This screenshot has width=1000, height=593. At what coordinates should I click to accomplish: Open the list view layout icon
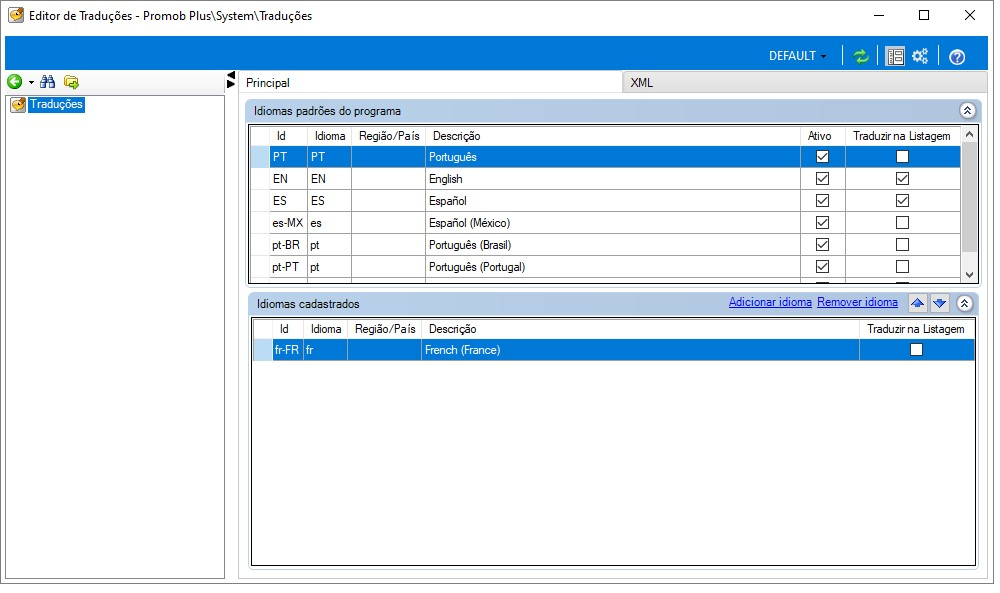pos(895,56)
